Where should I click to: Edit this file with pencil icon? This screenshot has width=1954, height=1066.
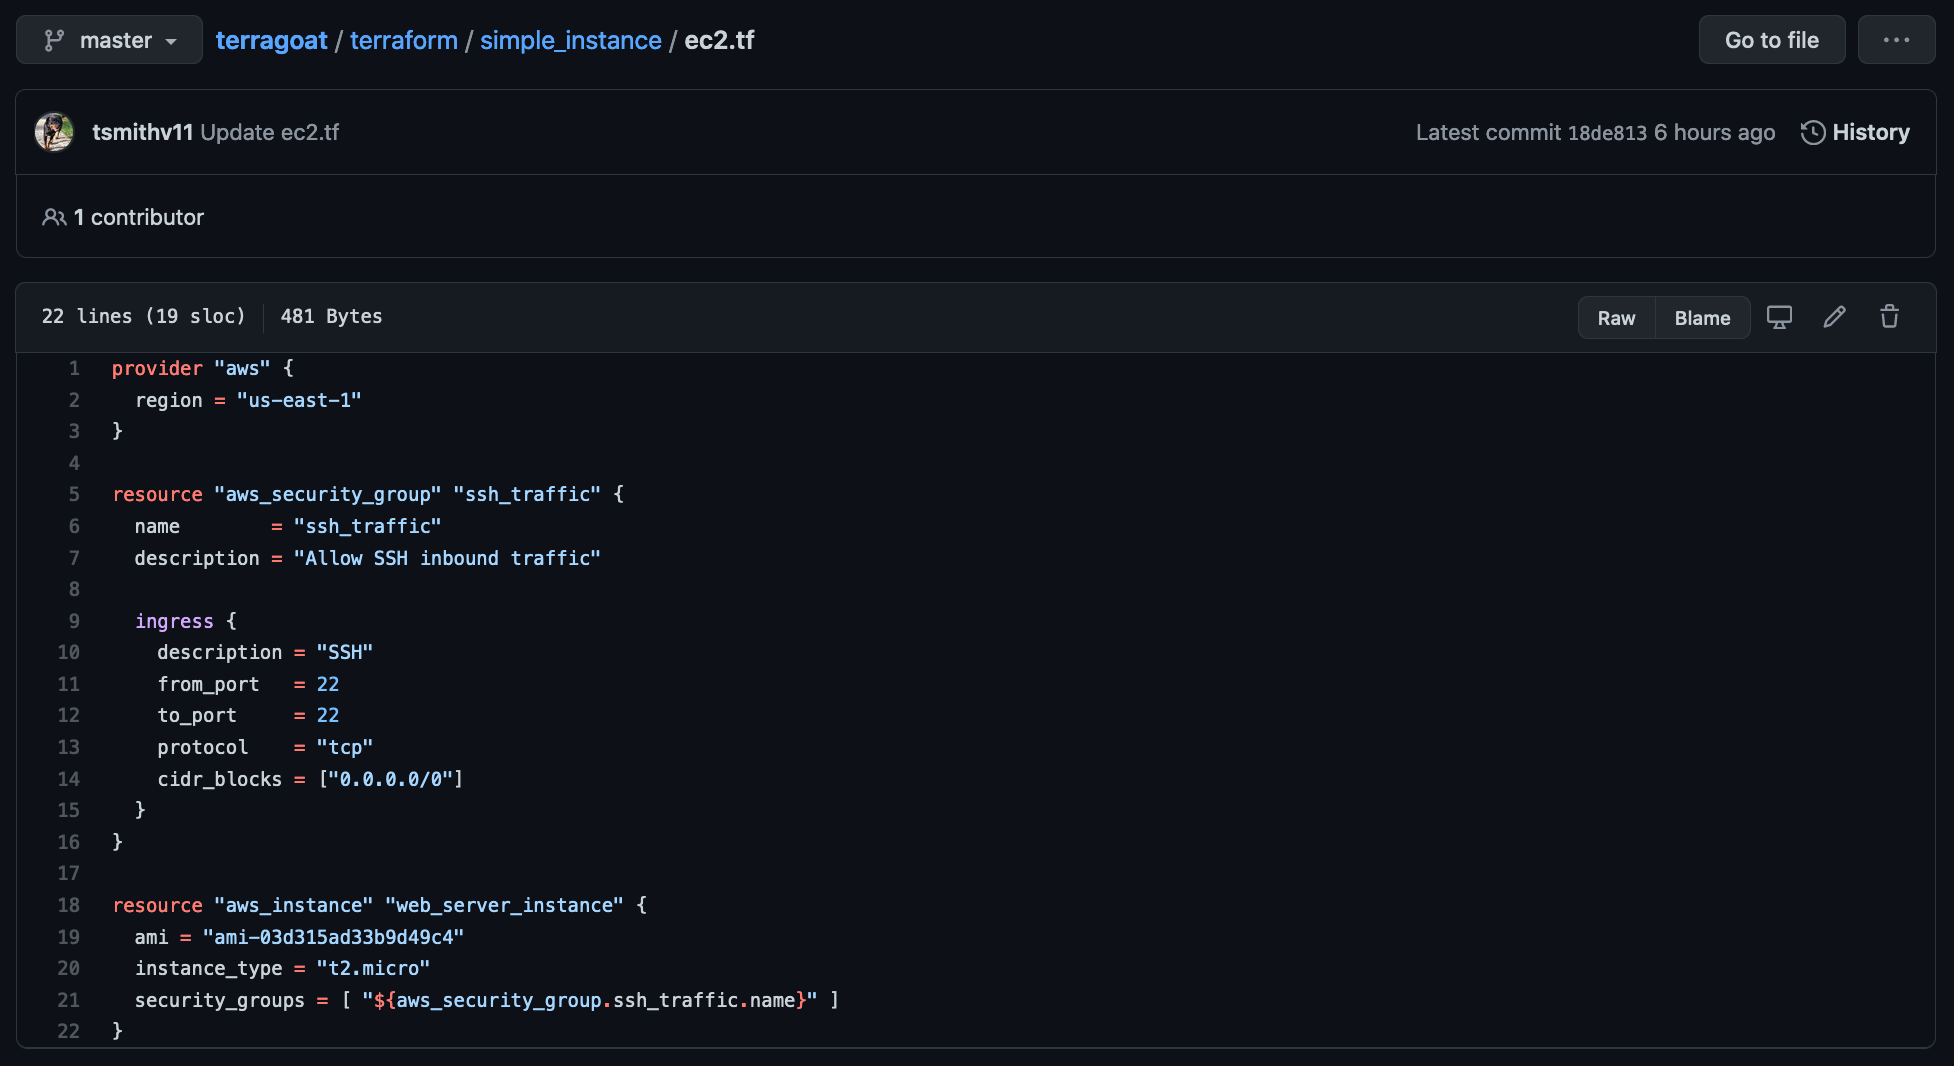tap(1834, 317)
